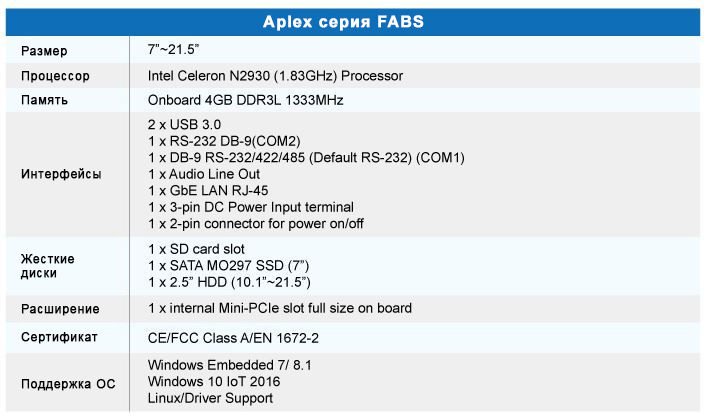Image resolution: width=706 pixels, height=419 pixels.
Task: Select the 'Интерфейсы' row label
Action: (61, 174)
